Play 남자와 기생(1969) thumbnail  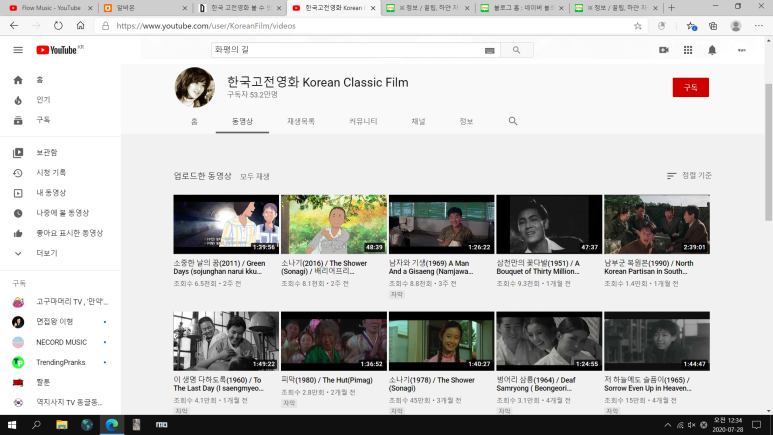(441, 224)
